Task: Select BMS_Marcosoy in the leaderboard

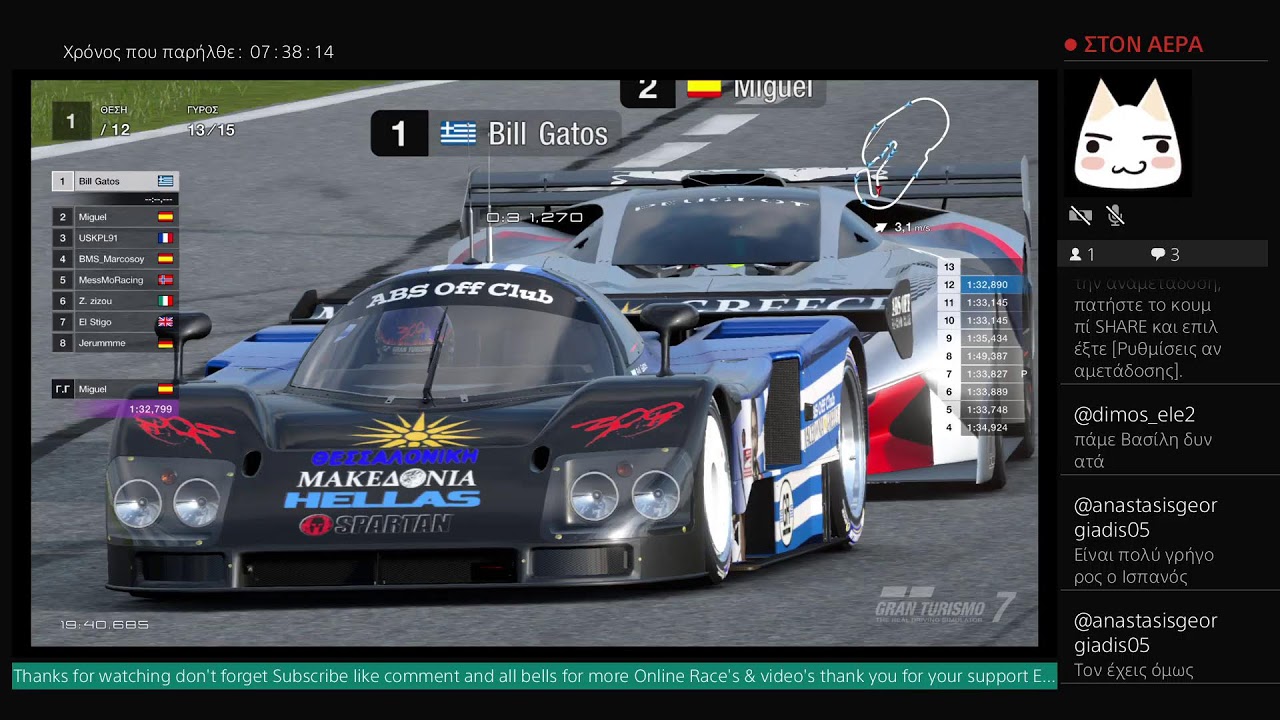Action: (x=115, y=259)
